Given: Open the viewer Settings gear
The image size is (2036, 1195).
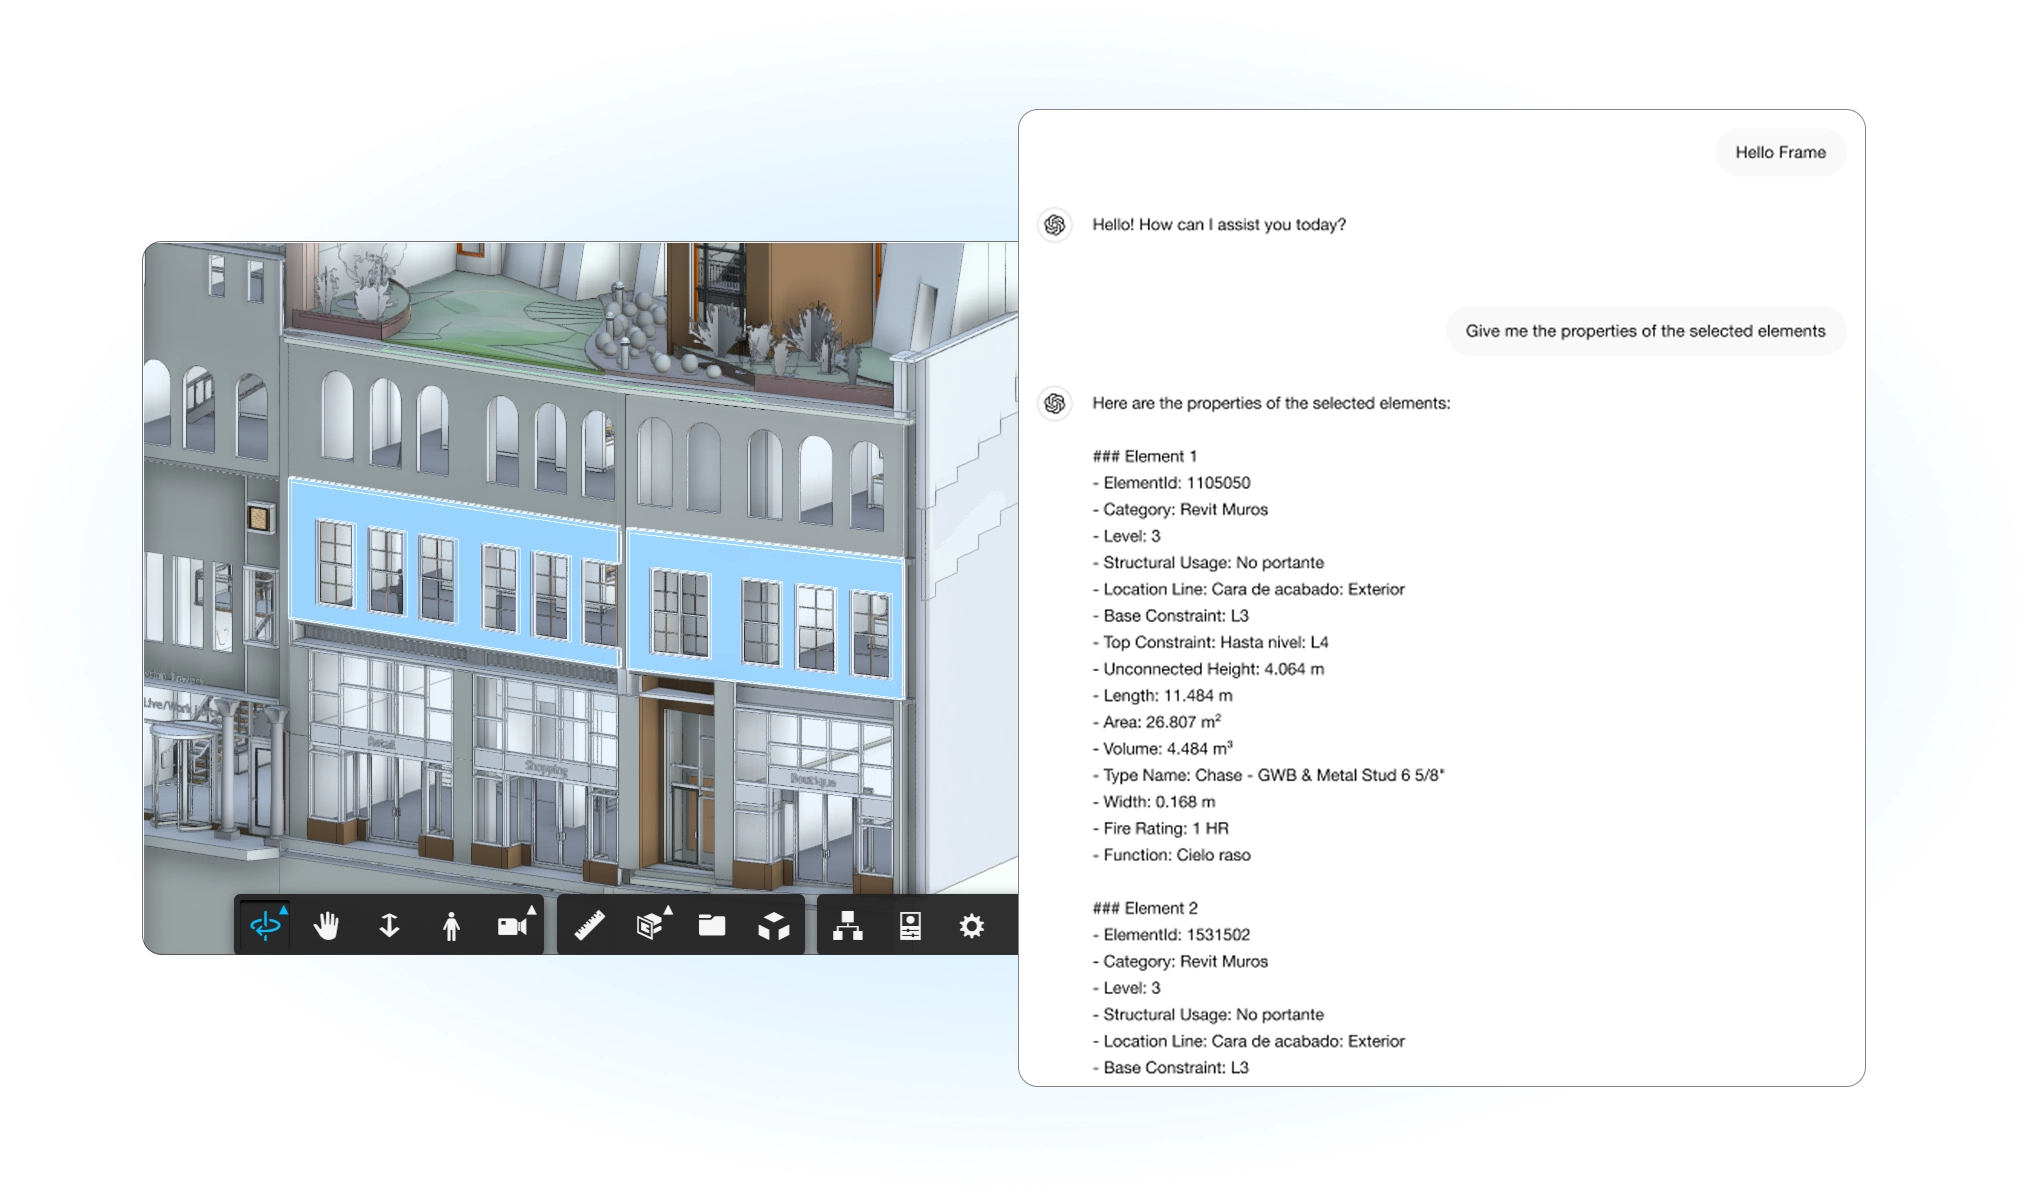Looking at the screenshot, I should (x=971, y=926).
